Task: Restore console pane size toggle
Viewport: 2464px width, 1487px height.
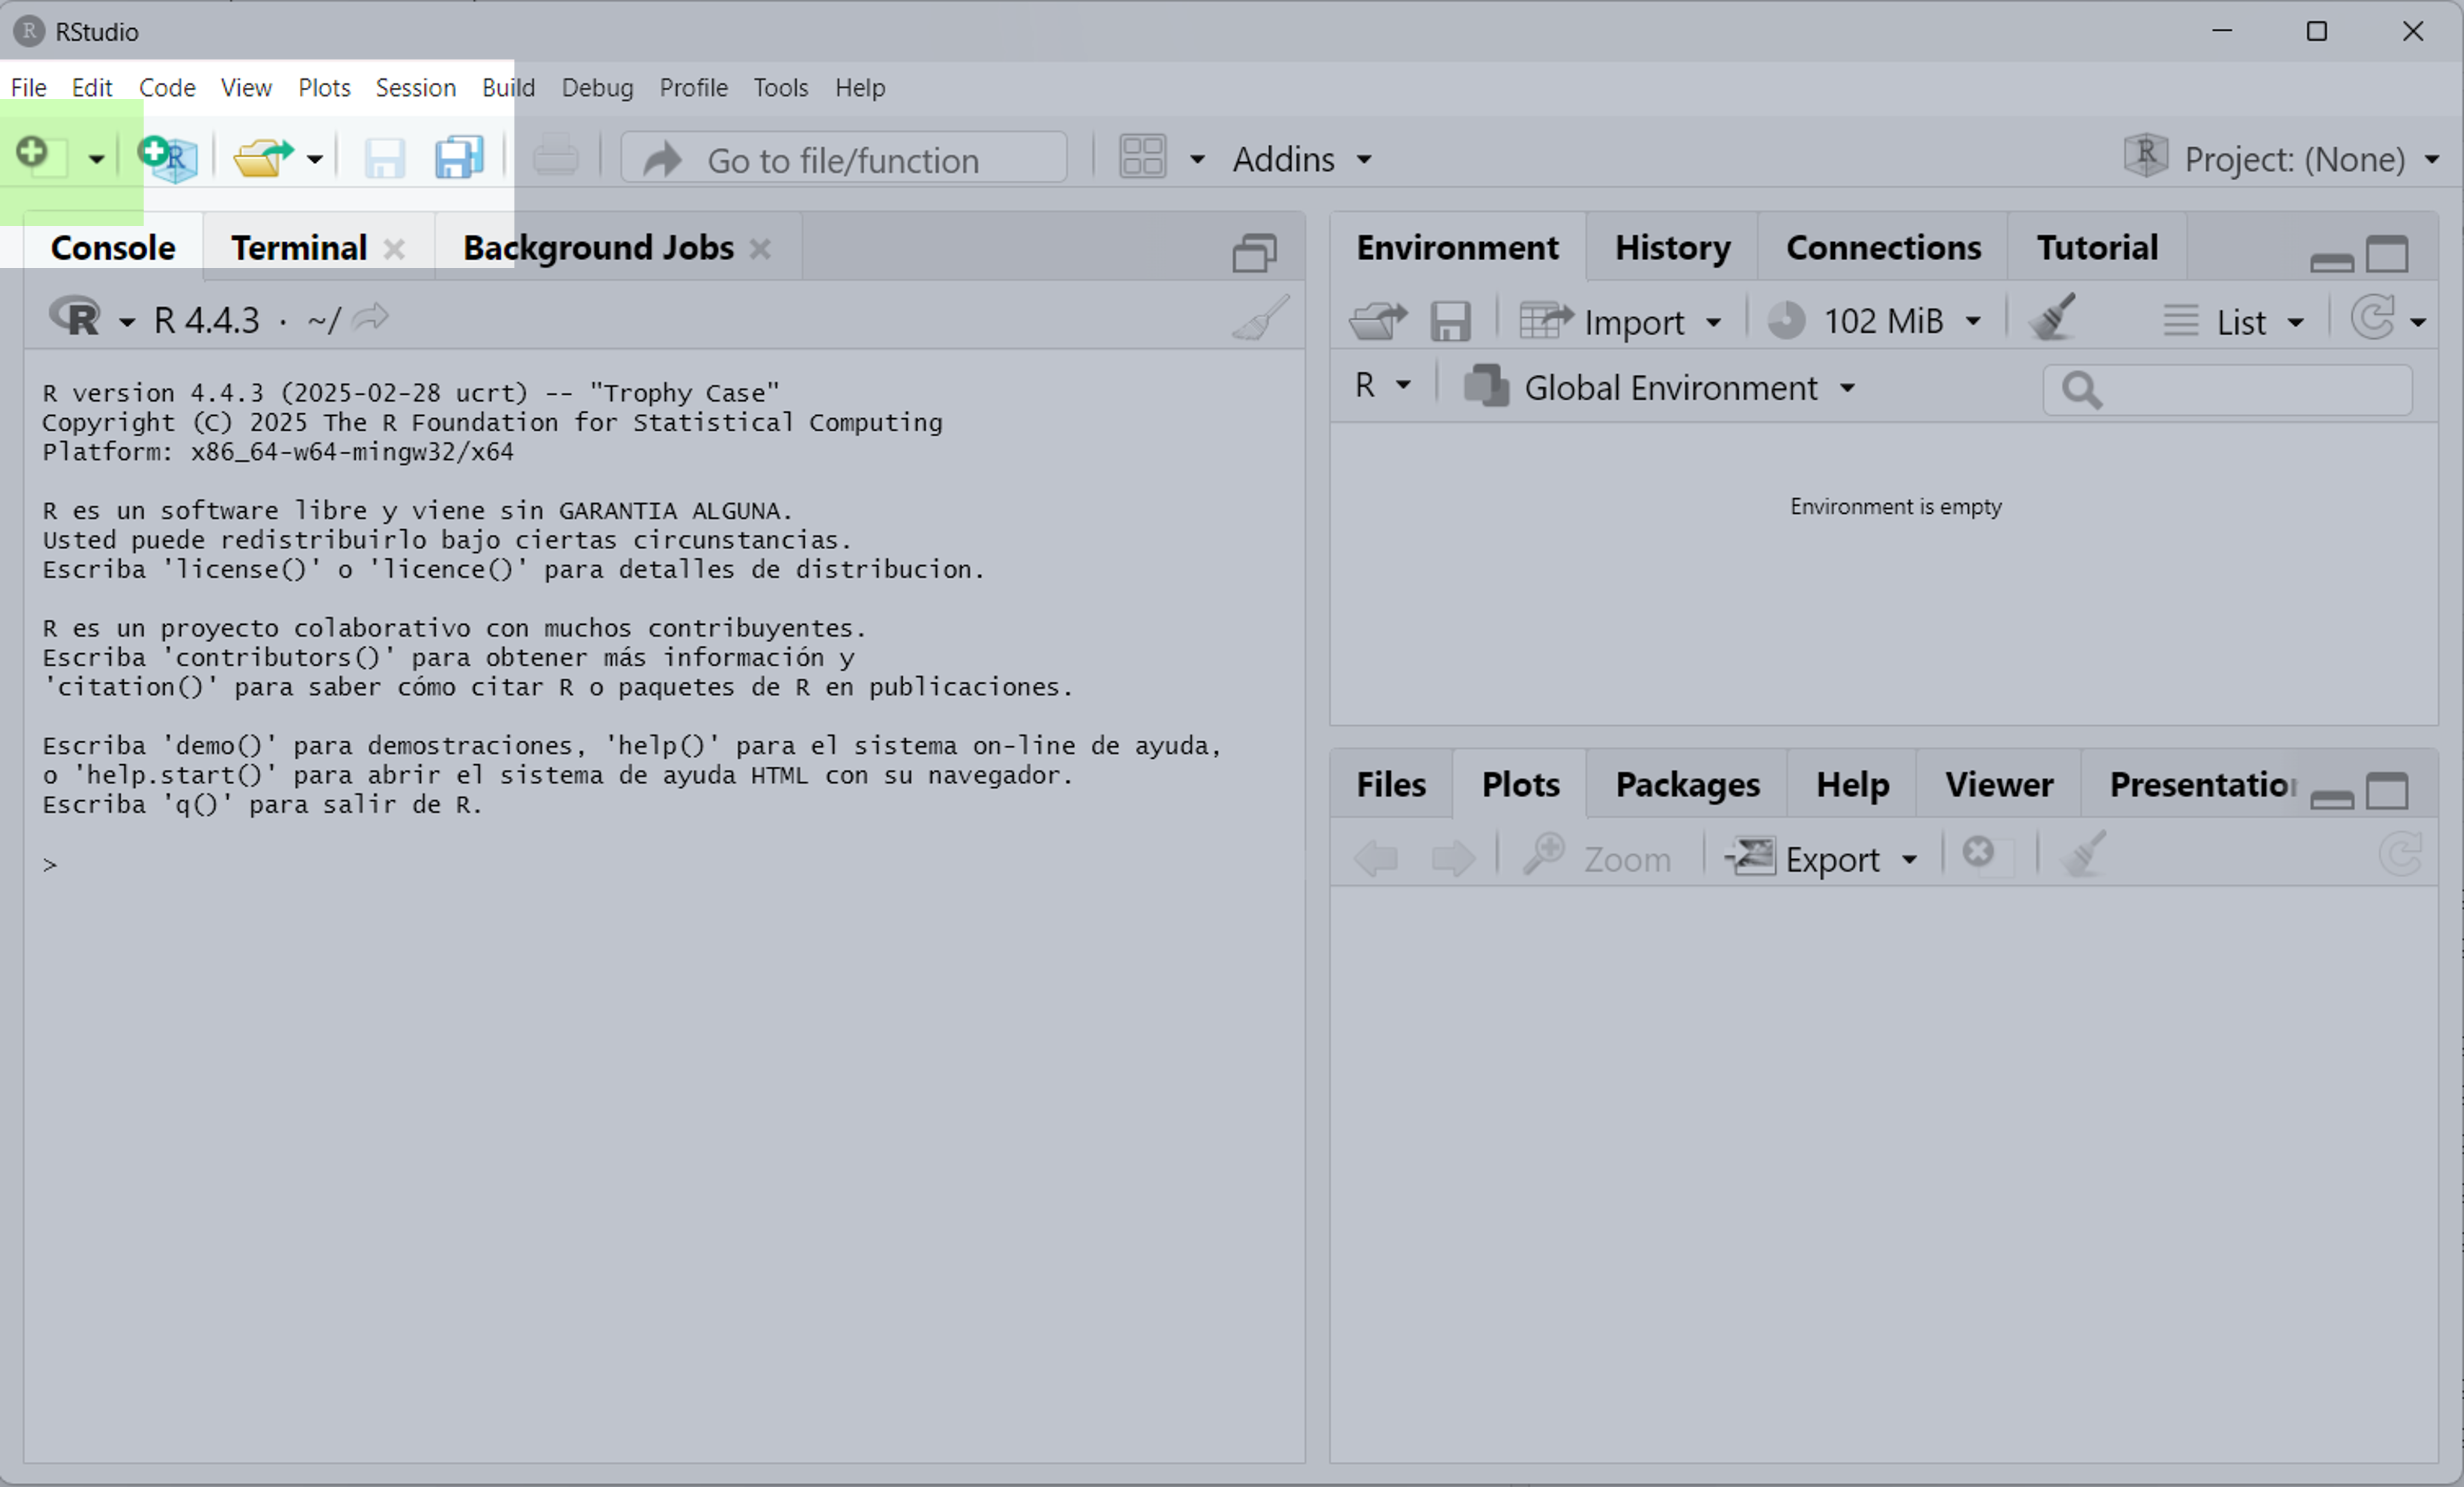Action: (1254, 252)
